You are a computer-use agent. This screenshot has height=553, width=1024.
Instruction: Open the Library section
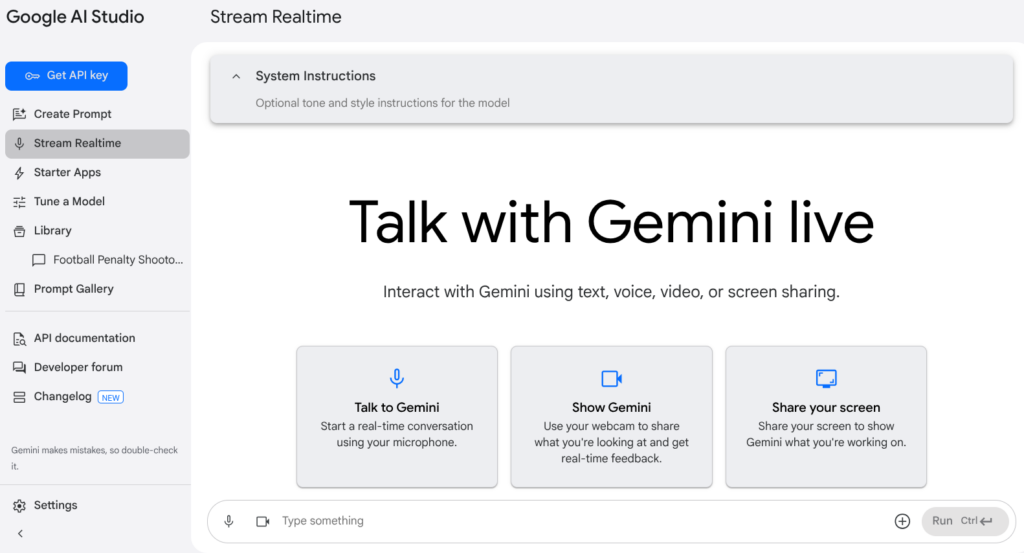pos(97,230)
